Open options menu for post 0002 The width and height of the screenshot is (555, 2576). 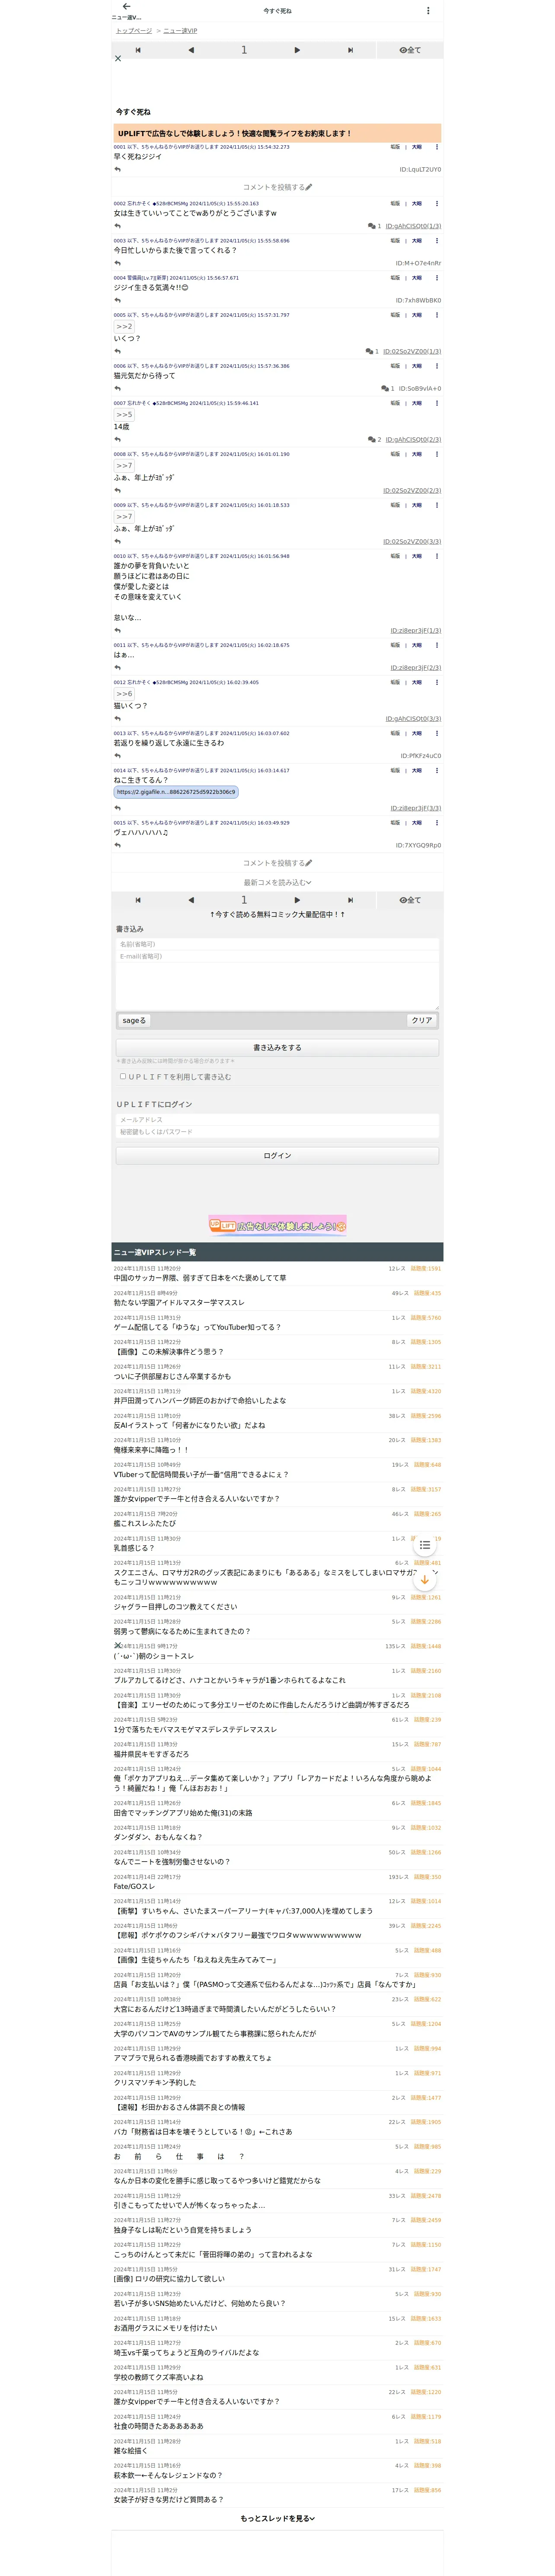436,203
